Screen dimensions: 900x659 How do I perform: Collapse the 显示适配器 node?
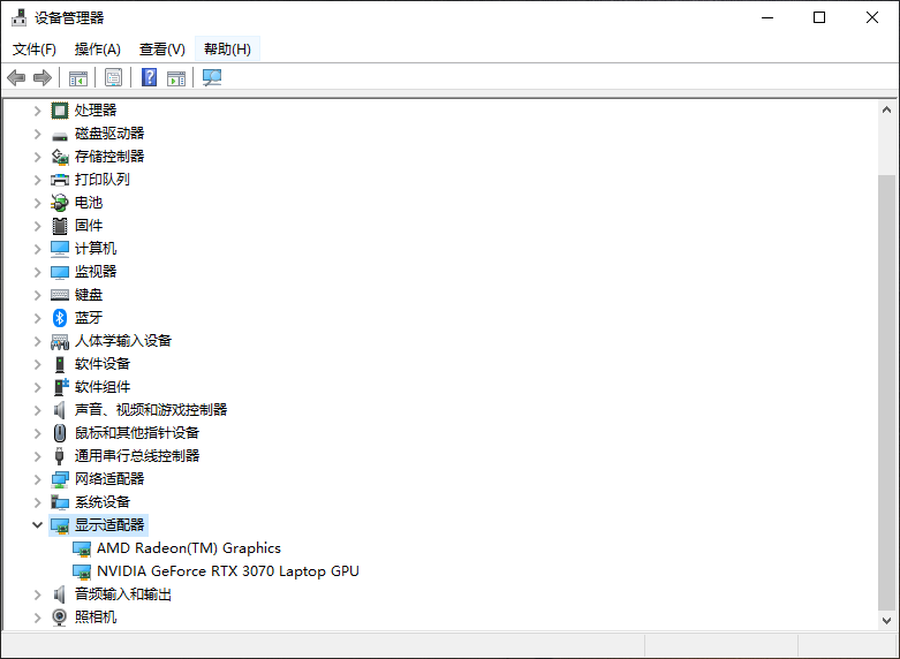pos(37,525)
